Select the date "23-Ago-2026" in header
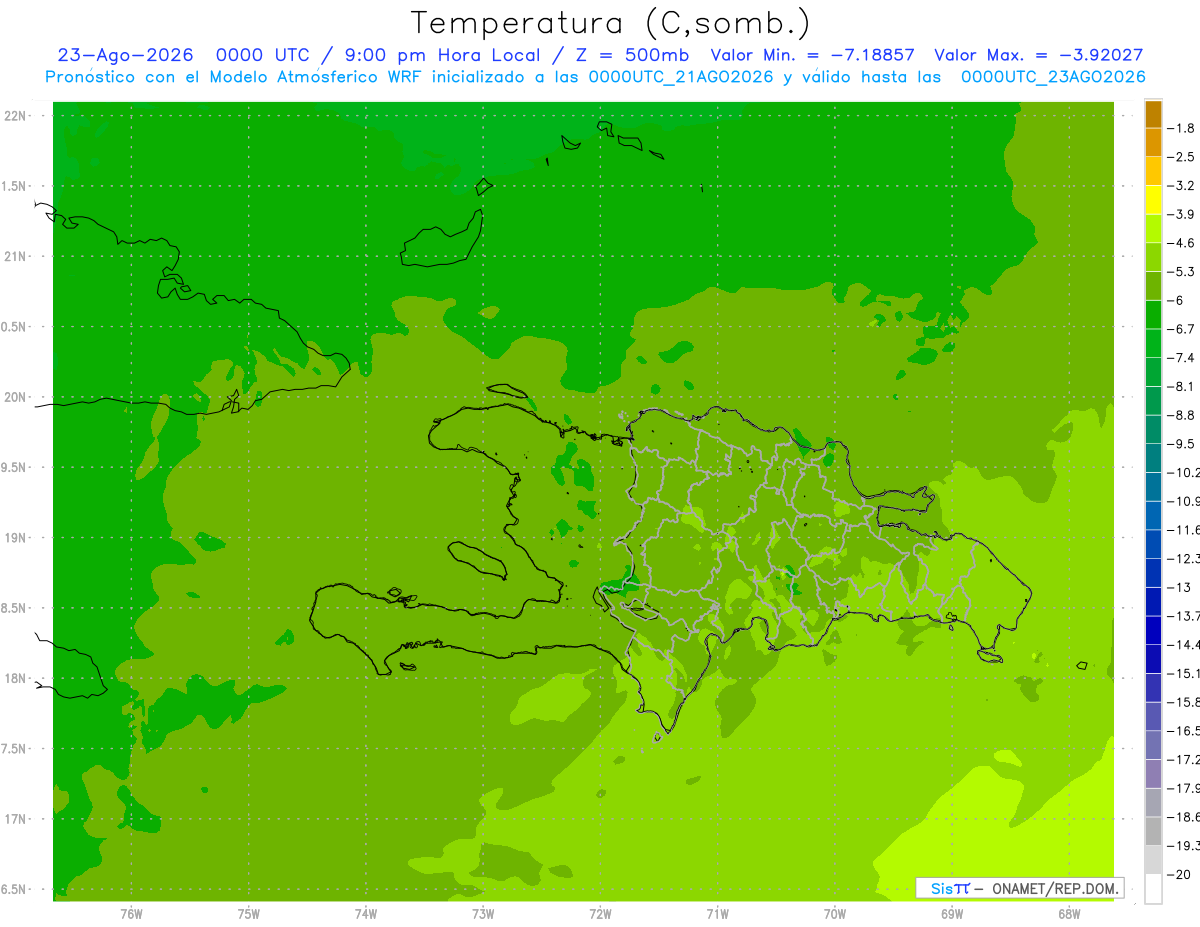 click(125, 55)
